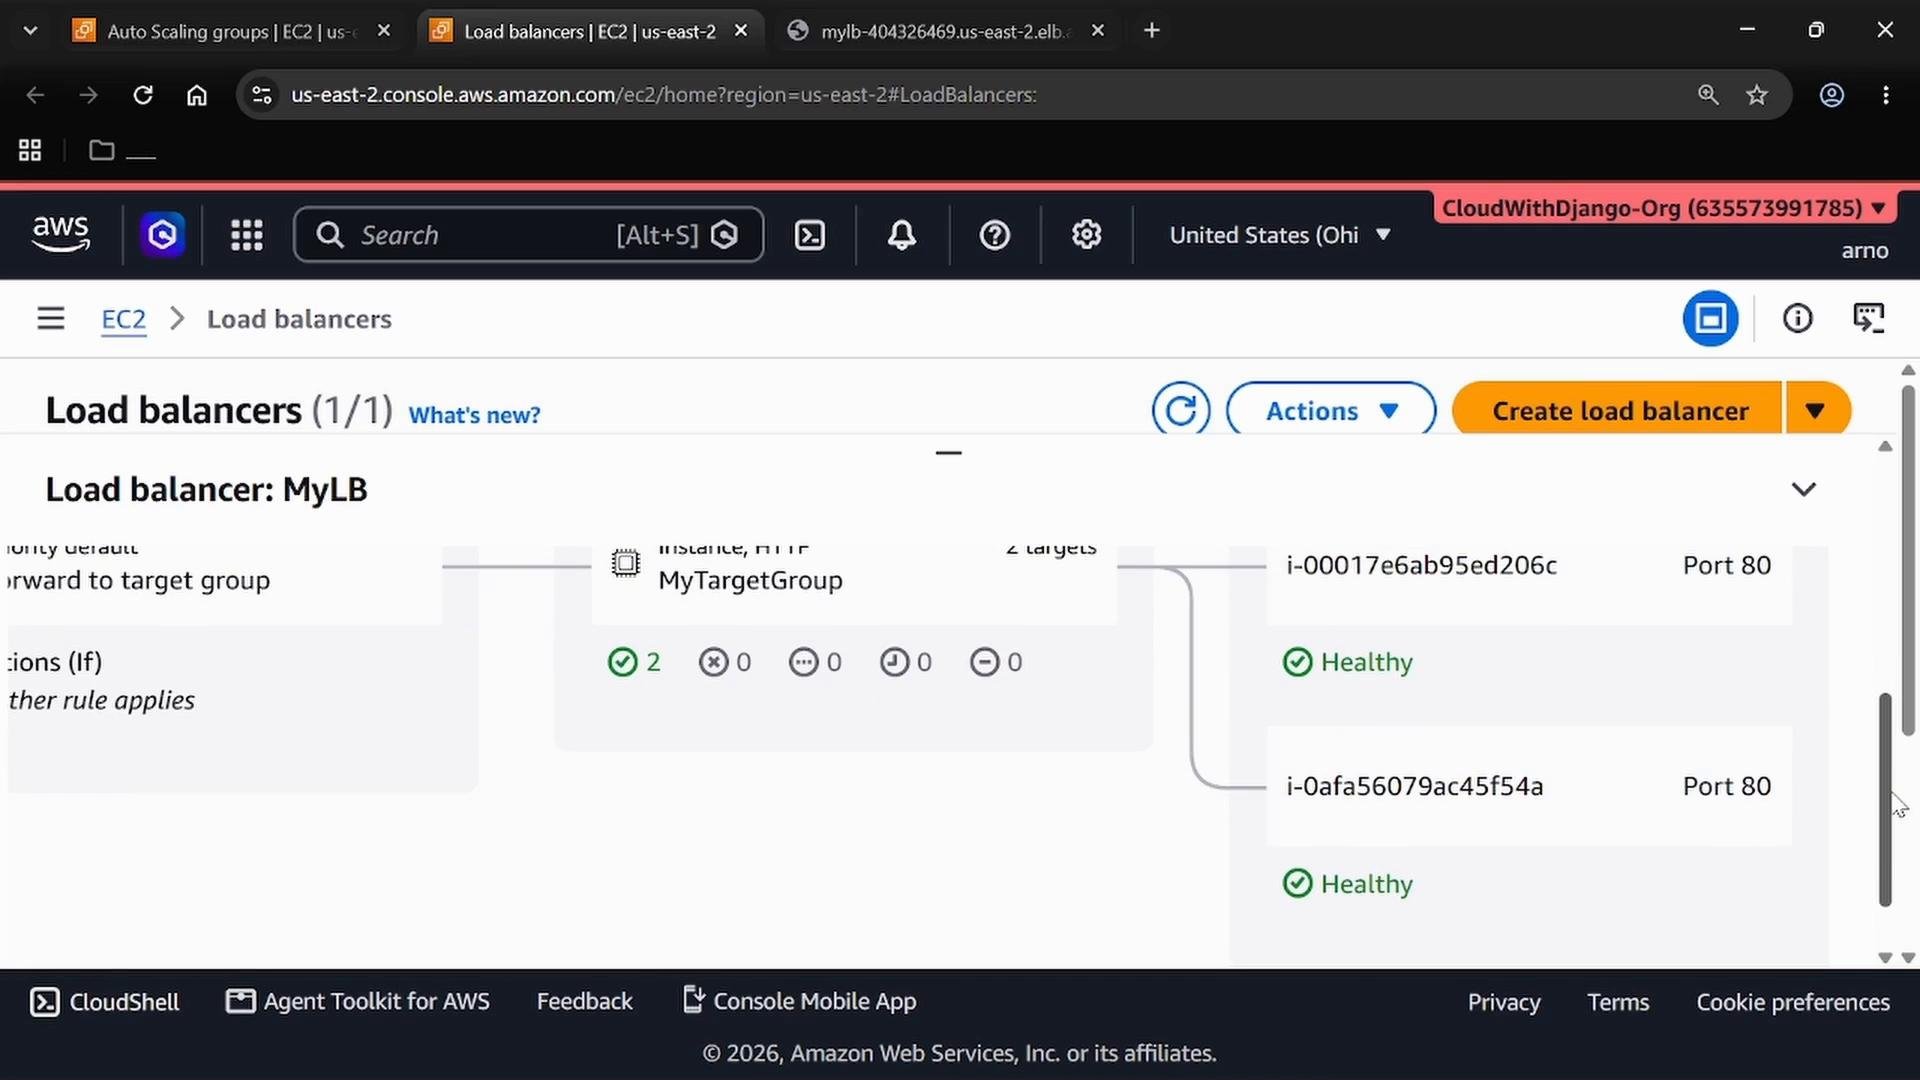Open the notifications bell

902,235
